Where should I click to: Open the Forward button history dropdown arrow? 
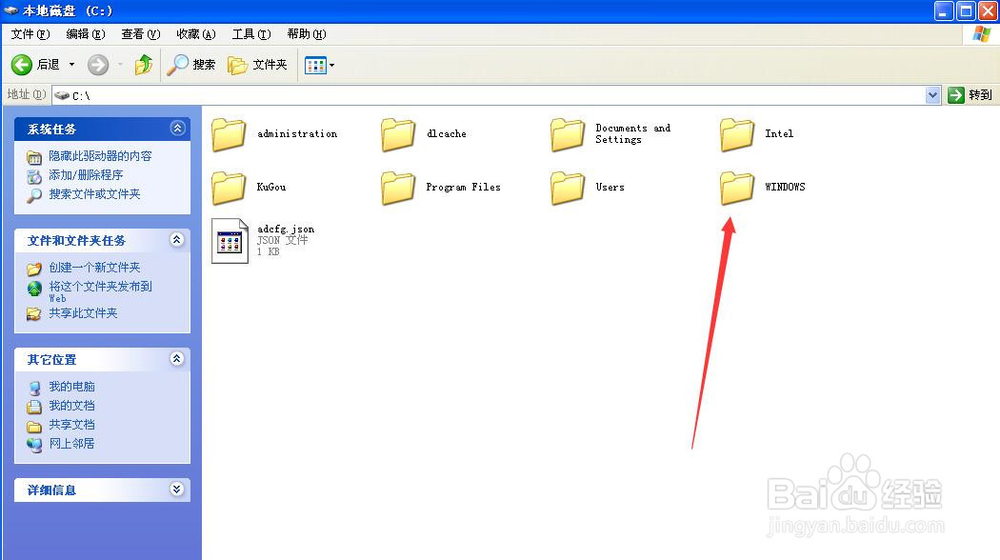pos(120,64)
